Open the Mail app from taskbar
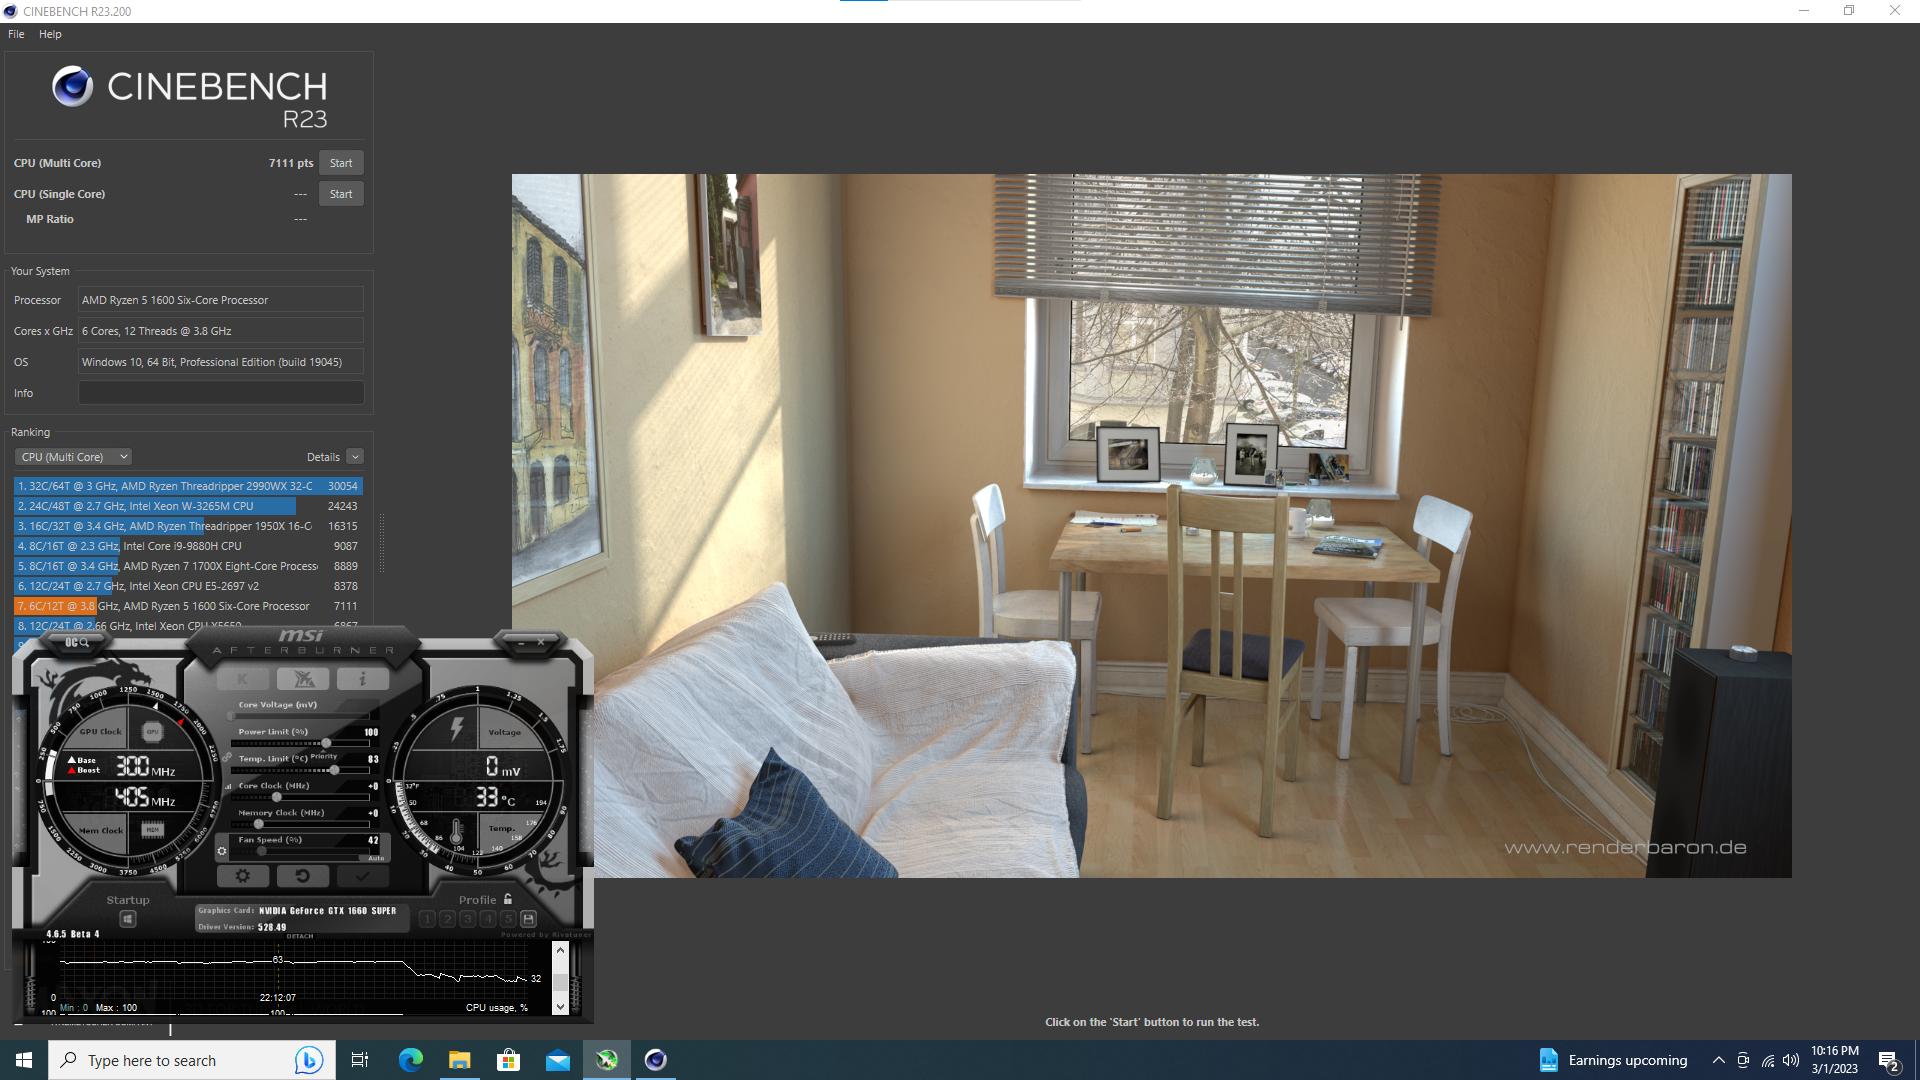 (x=557, y=1060)
